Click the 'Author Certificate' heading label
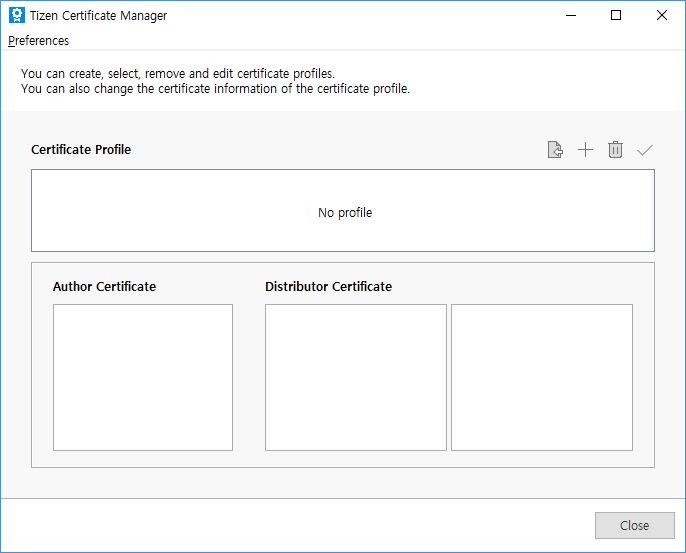This screenshot has width=686, height=553. point(104,287)
